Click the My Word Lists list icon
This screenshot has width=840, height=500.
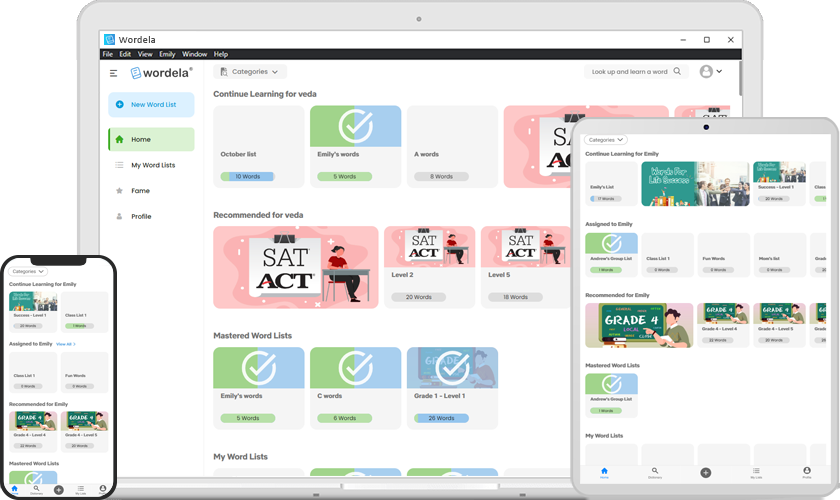pos(119,165)
